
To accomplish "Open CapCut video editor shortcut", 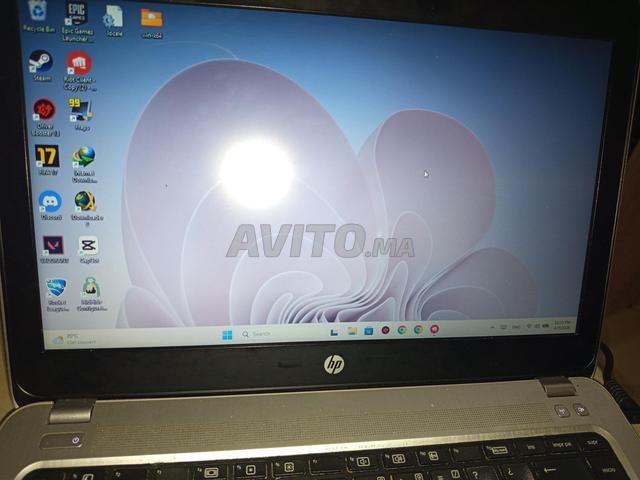I will [x=89, y=245].
